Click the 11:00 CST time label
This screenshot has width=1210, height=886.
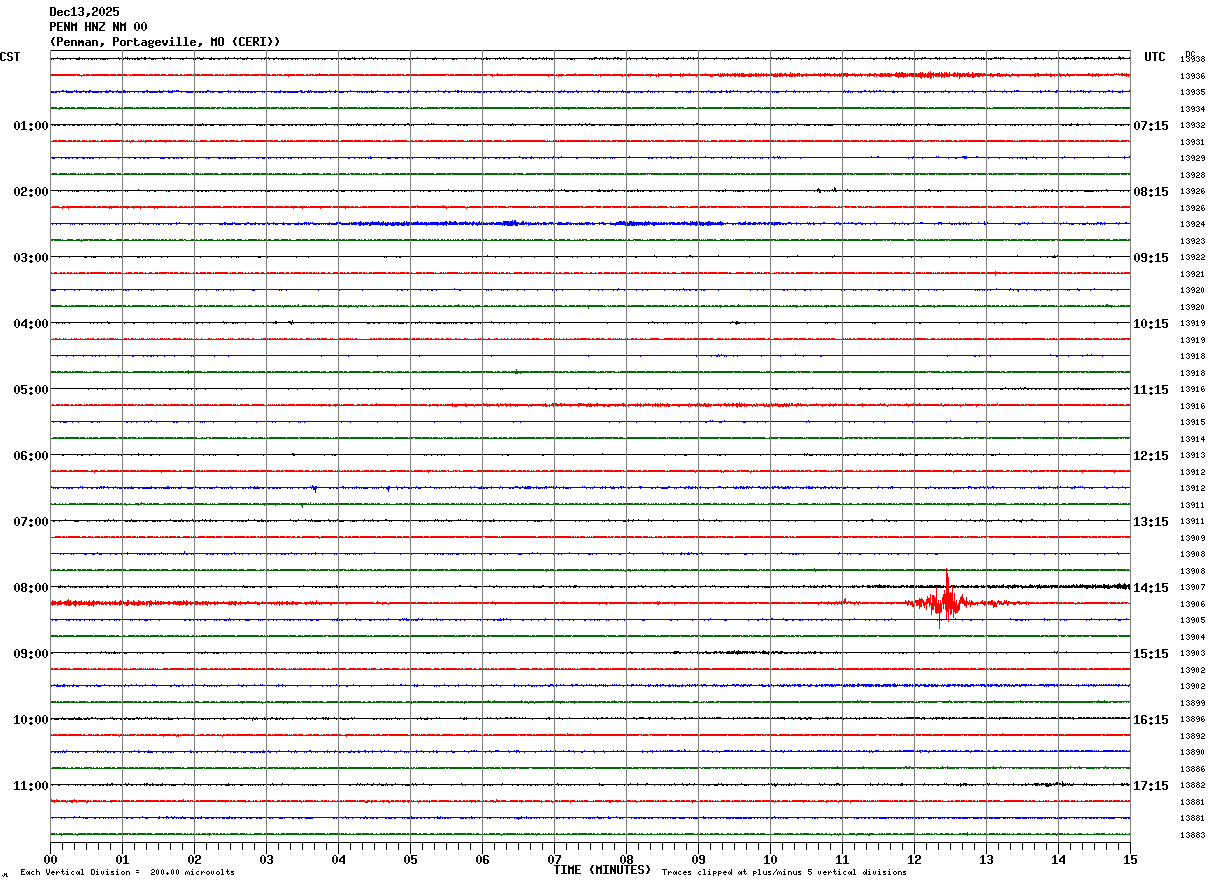[x=31, y=786]
